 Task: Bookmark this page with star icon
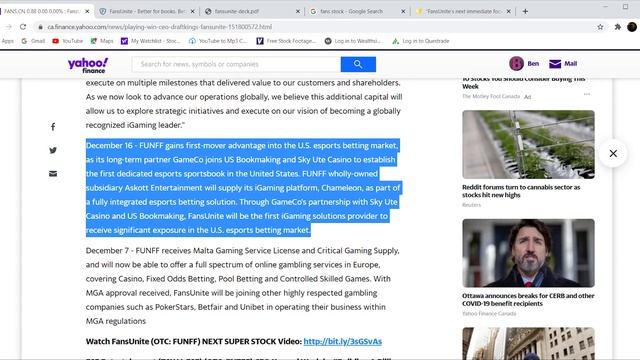(600, 27)
